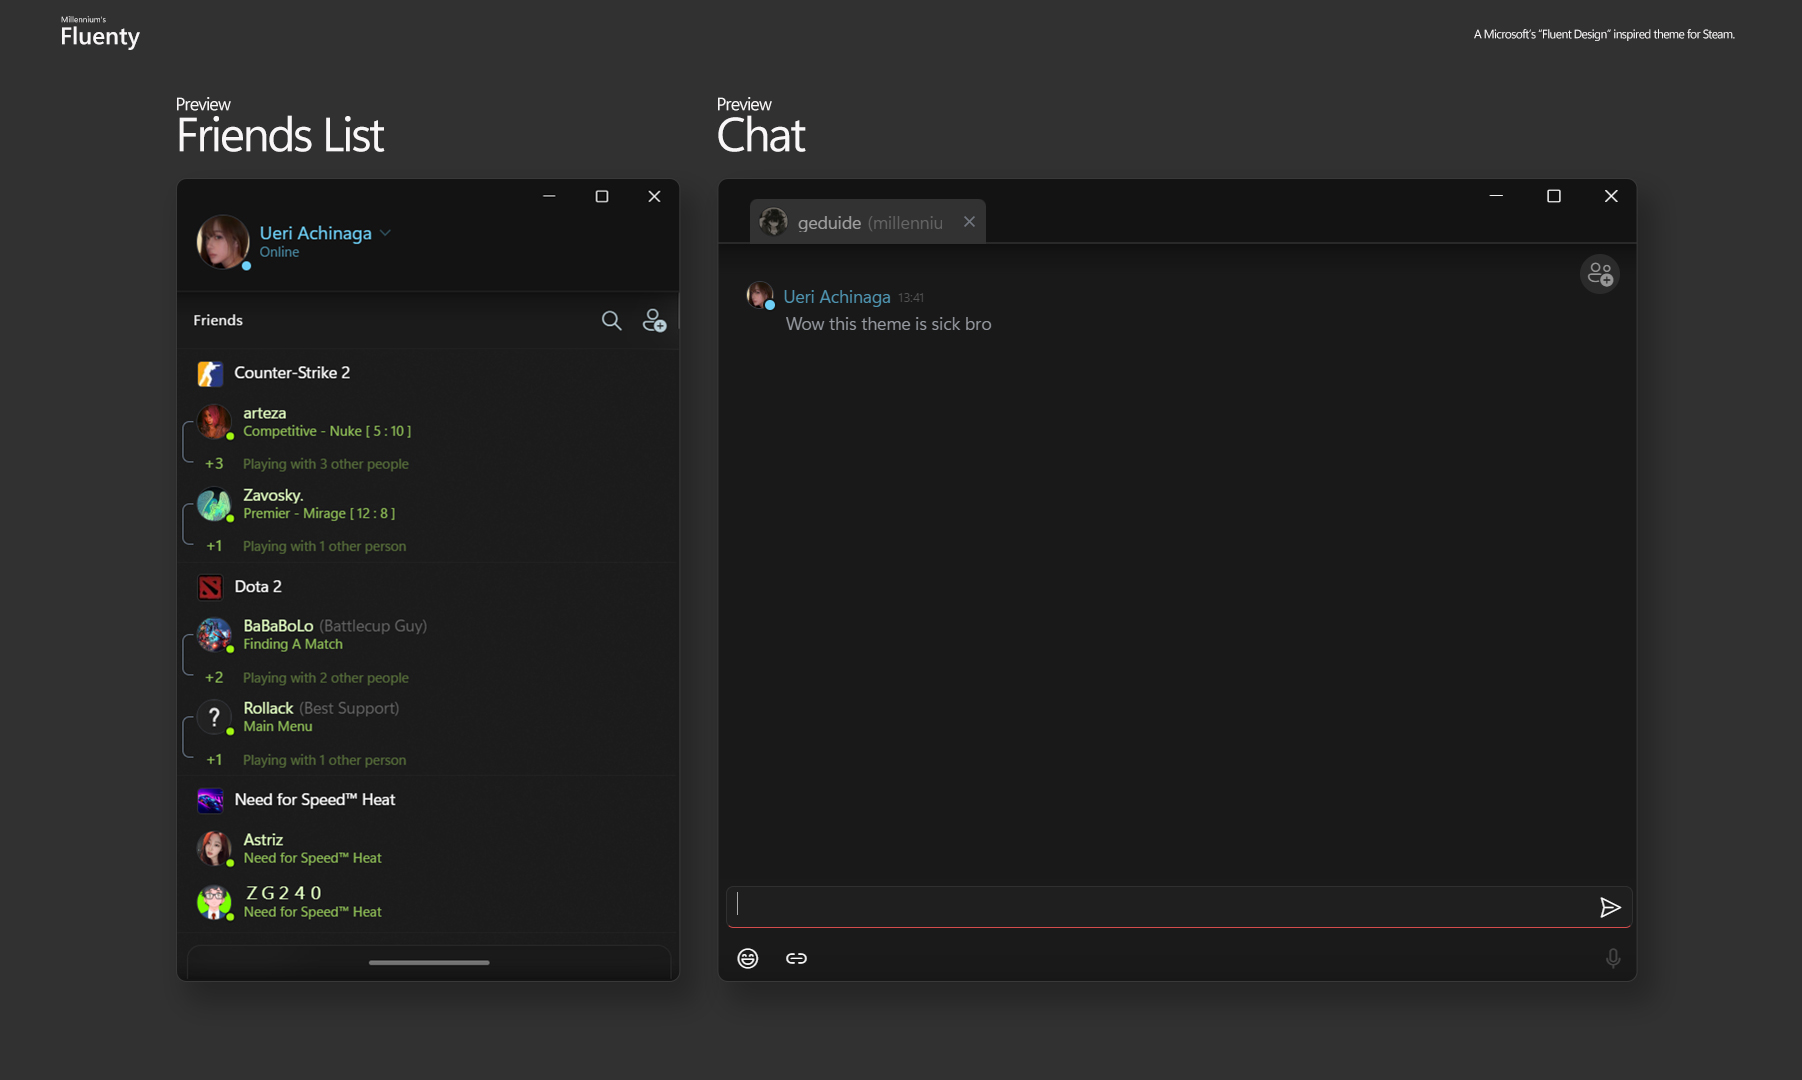Click the Dota 2 game icon

pos(210,587)
